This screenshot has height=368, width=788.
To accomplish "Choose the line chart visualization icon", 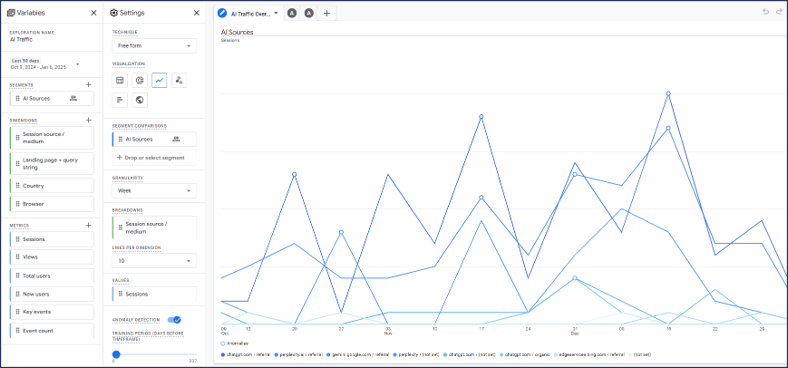I will 159,80.
